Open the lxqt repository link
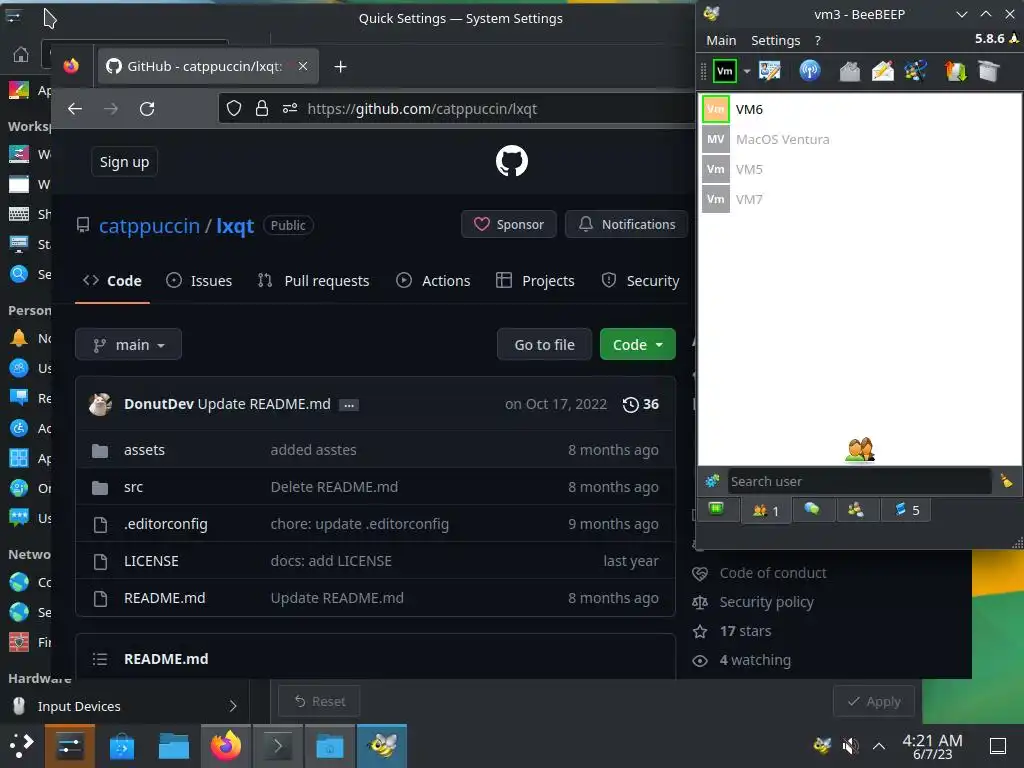Image resolution: width=1024 pixels, height=768 pixels. [x=234, y=226]
